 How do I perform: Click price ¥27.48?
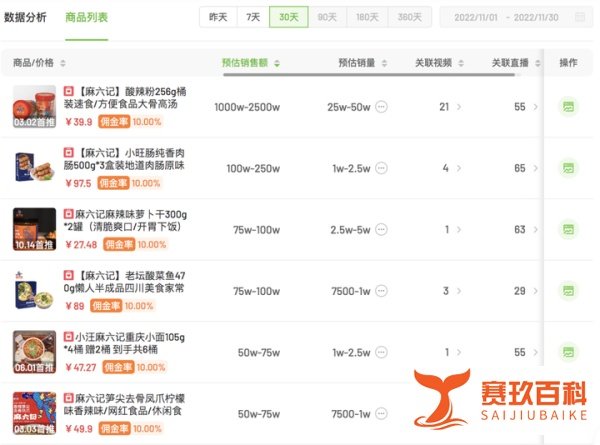click(81, 245)
